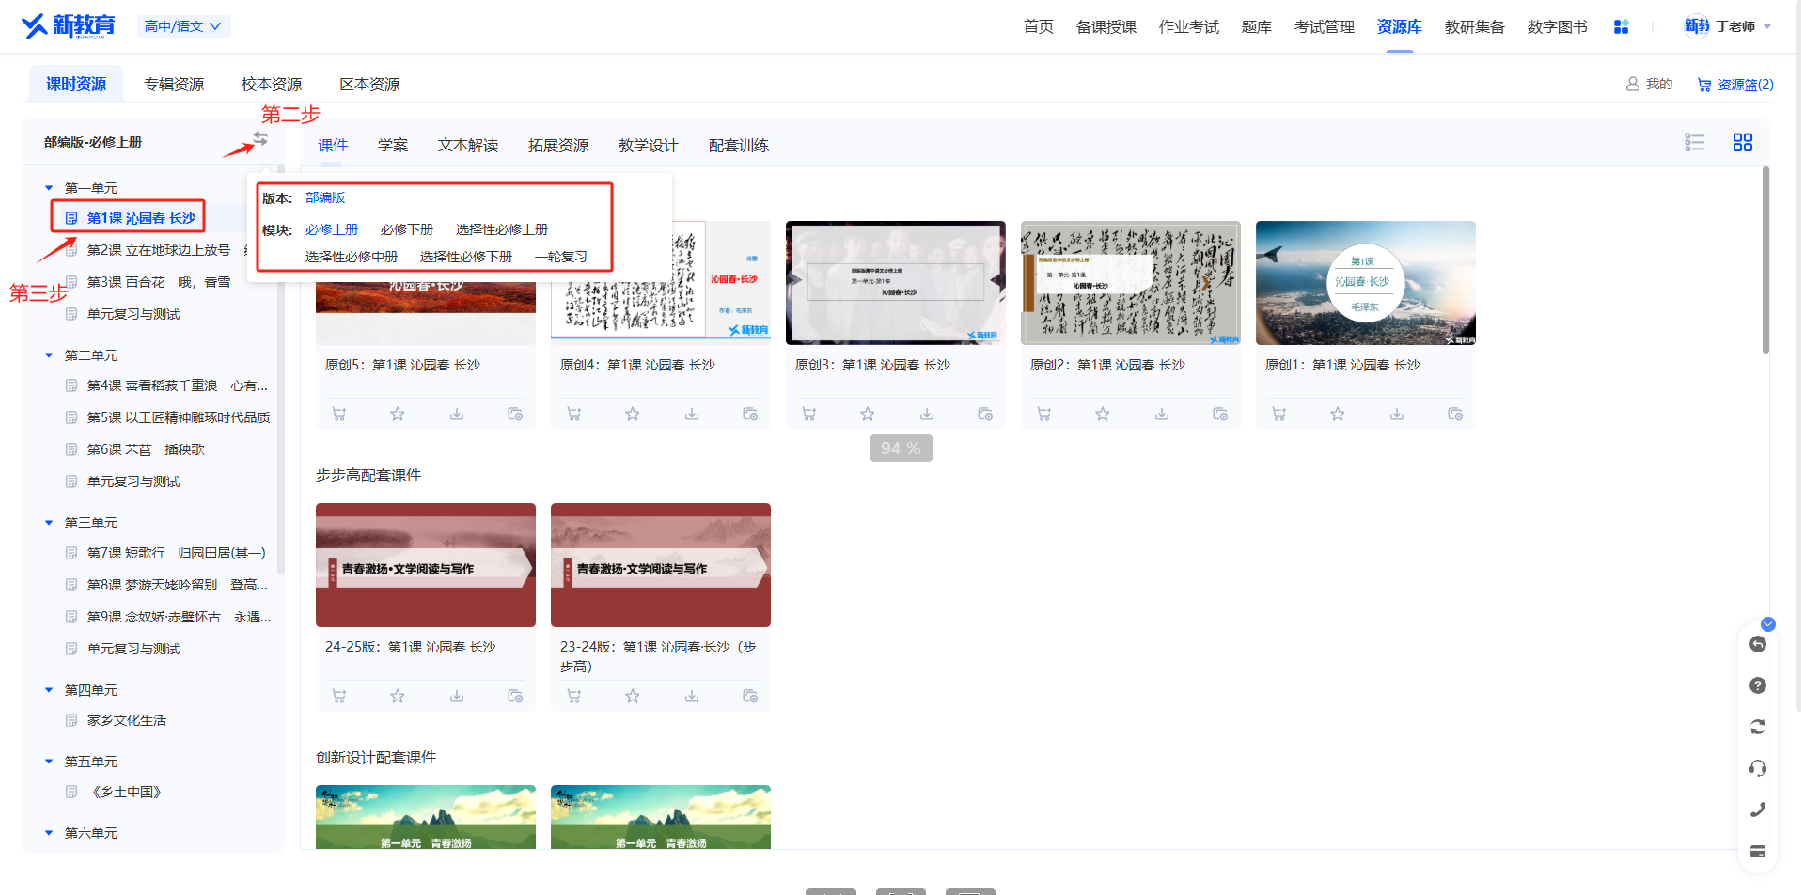Image resolution: width=1801 pixels, height=895 pixels.
Task: Click the swap textbook version icon
Action: [x=260, y=139]
